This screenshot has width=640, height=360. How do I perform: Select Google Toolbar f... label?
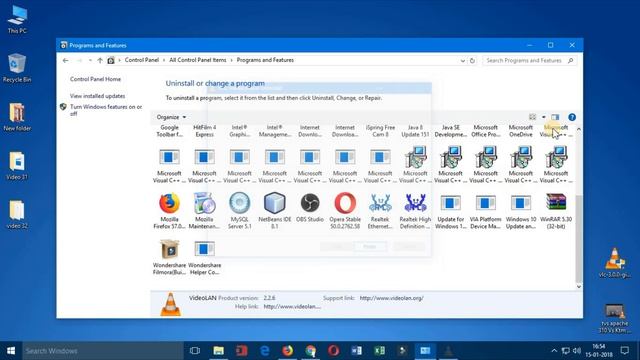coord(169,131)
